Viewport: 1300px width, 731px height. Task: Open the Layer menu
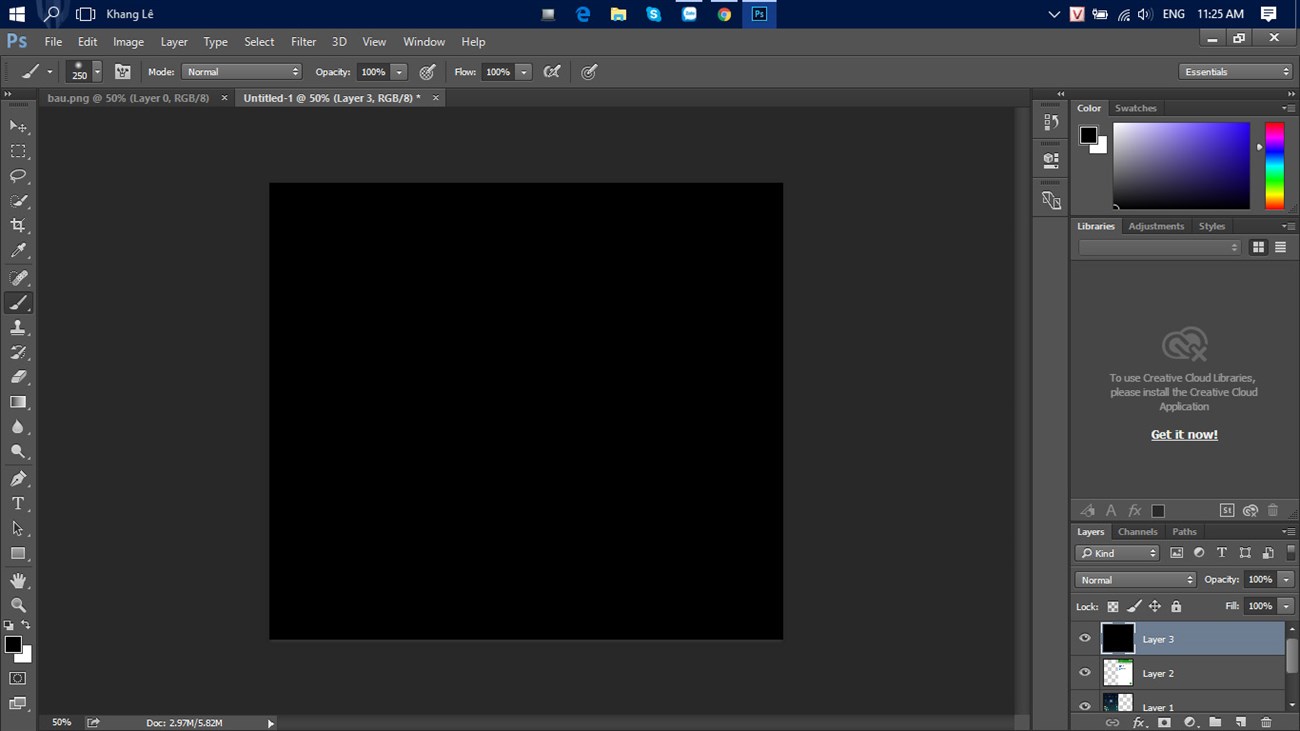[174, 42]
